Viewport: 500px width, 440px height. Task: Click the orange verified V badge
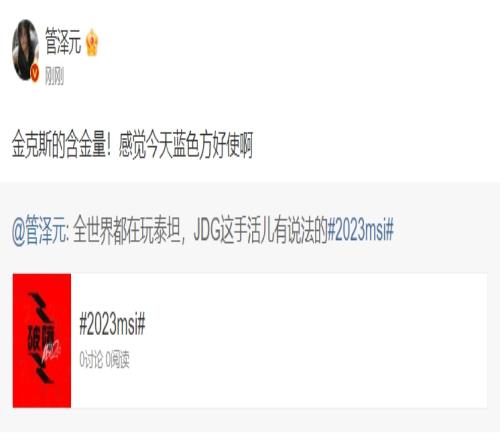coord(35,74)
